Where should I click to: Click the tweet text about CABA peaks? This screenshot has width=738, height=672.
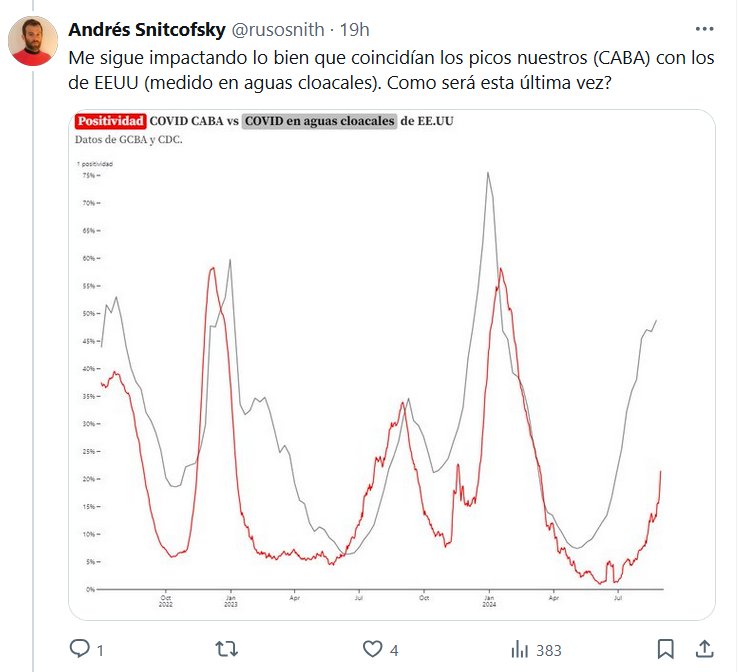click(x=391, y=71)
